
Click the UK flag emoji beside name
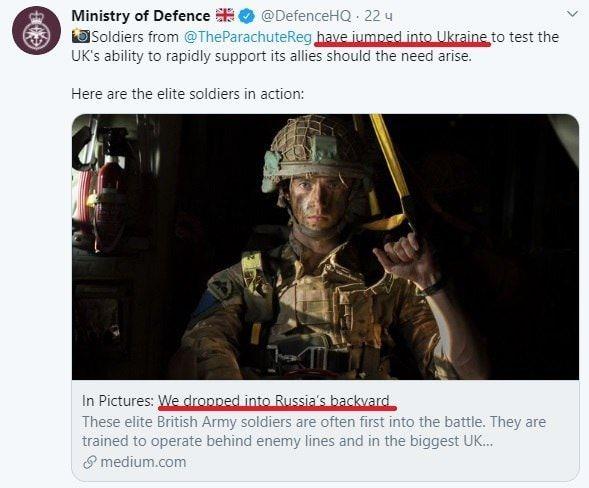225,16
